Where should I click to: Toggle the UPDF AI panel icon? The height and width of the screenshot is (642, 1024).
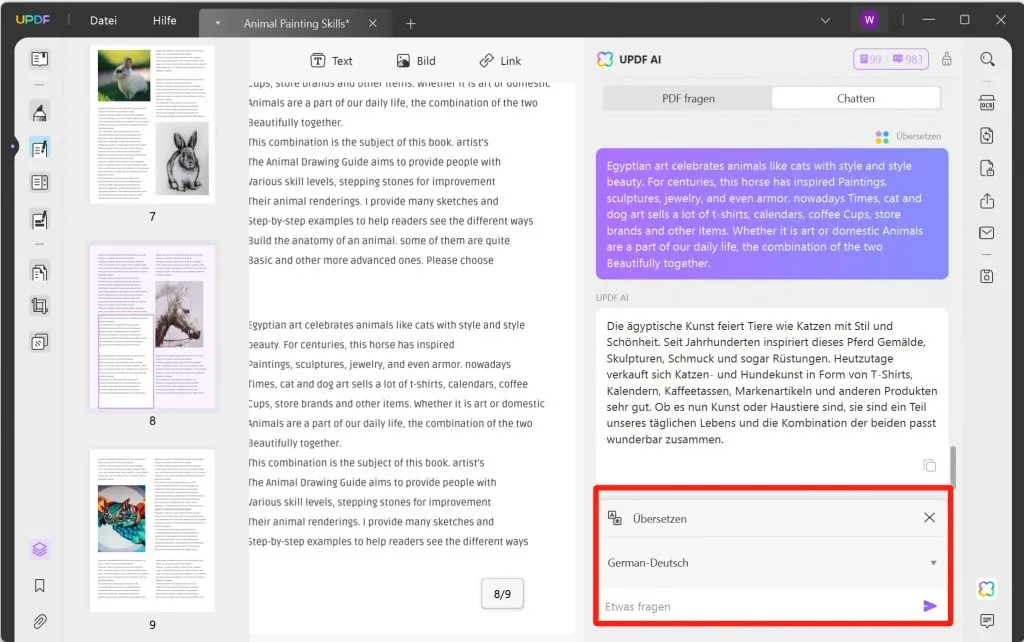point(987,588)
